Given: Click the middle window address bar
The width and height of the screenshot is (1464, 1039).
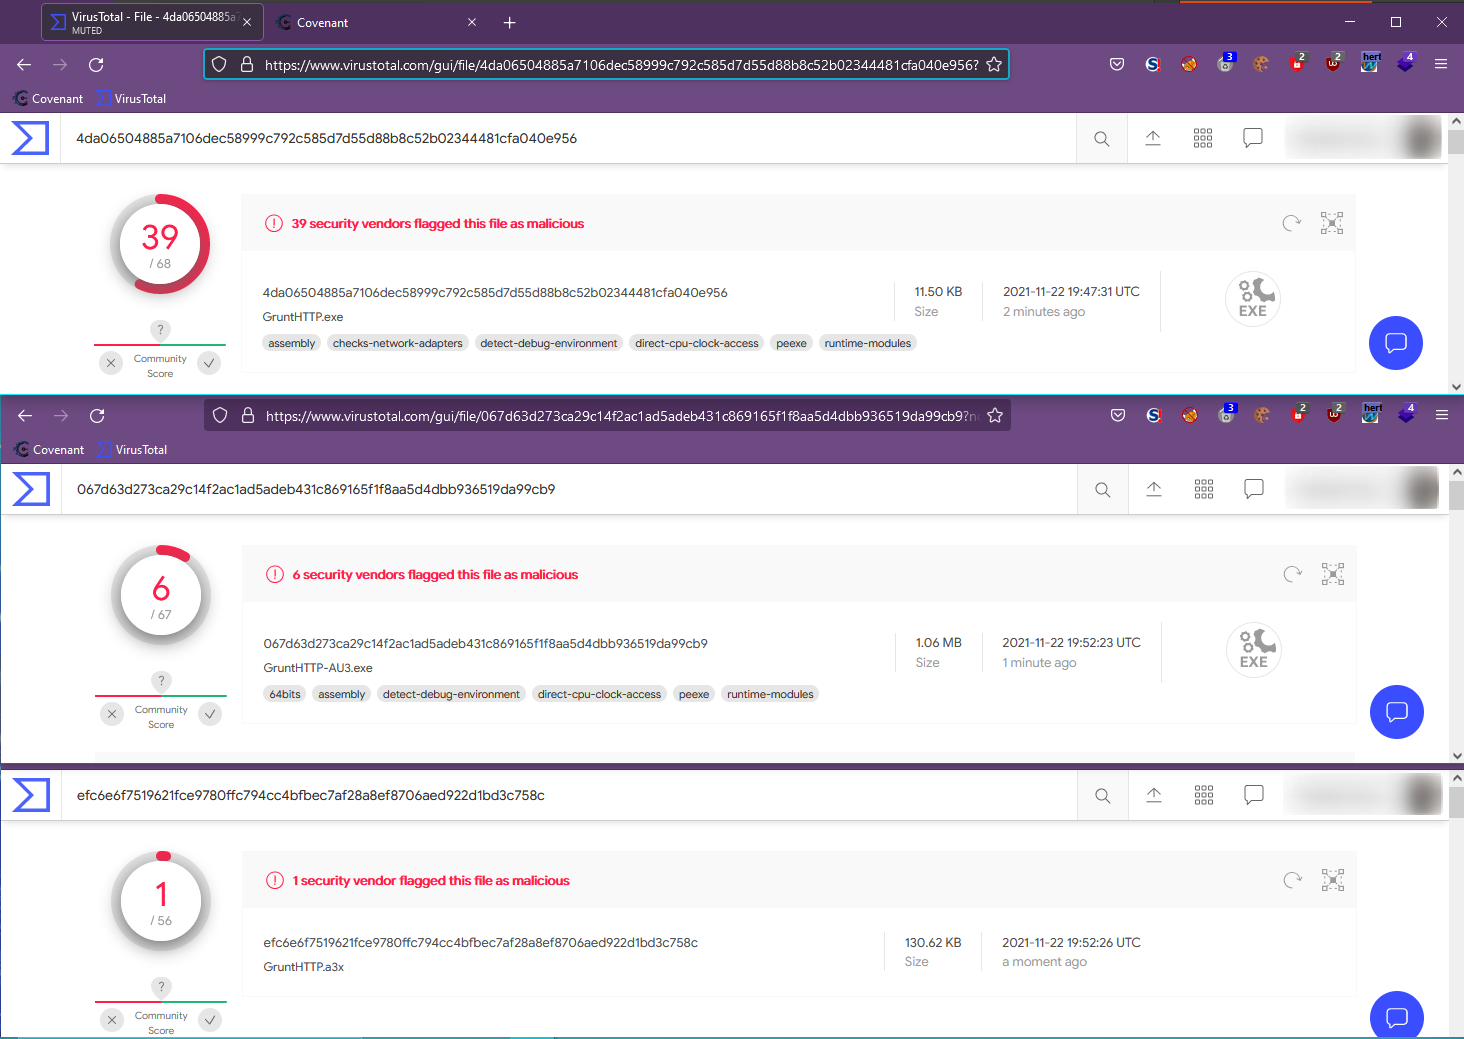Looking at the screenshot, I should 607,415.
